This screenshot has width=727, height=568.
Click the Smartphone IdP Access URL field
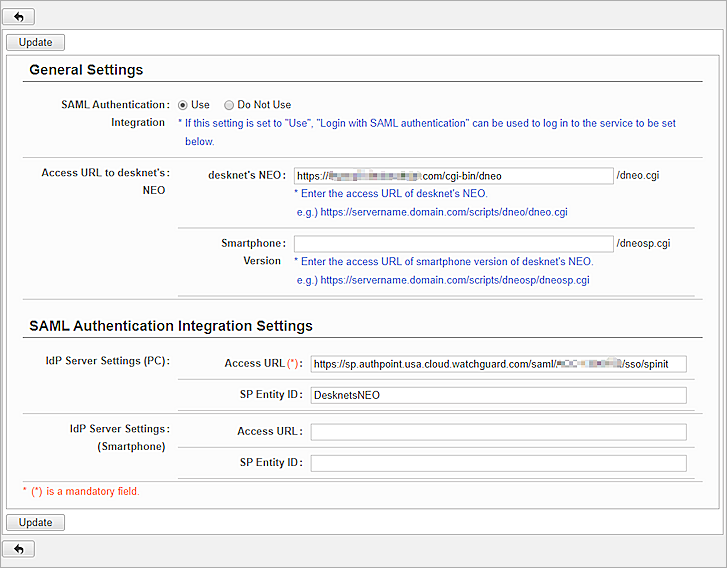pyautogui.click(x=498, y=432)
